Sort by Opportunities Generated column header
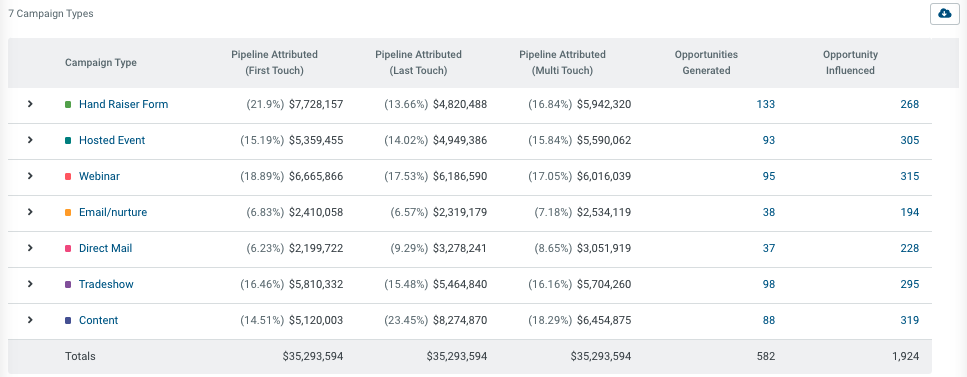 click(706, 62)
